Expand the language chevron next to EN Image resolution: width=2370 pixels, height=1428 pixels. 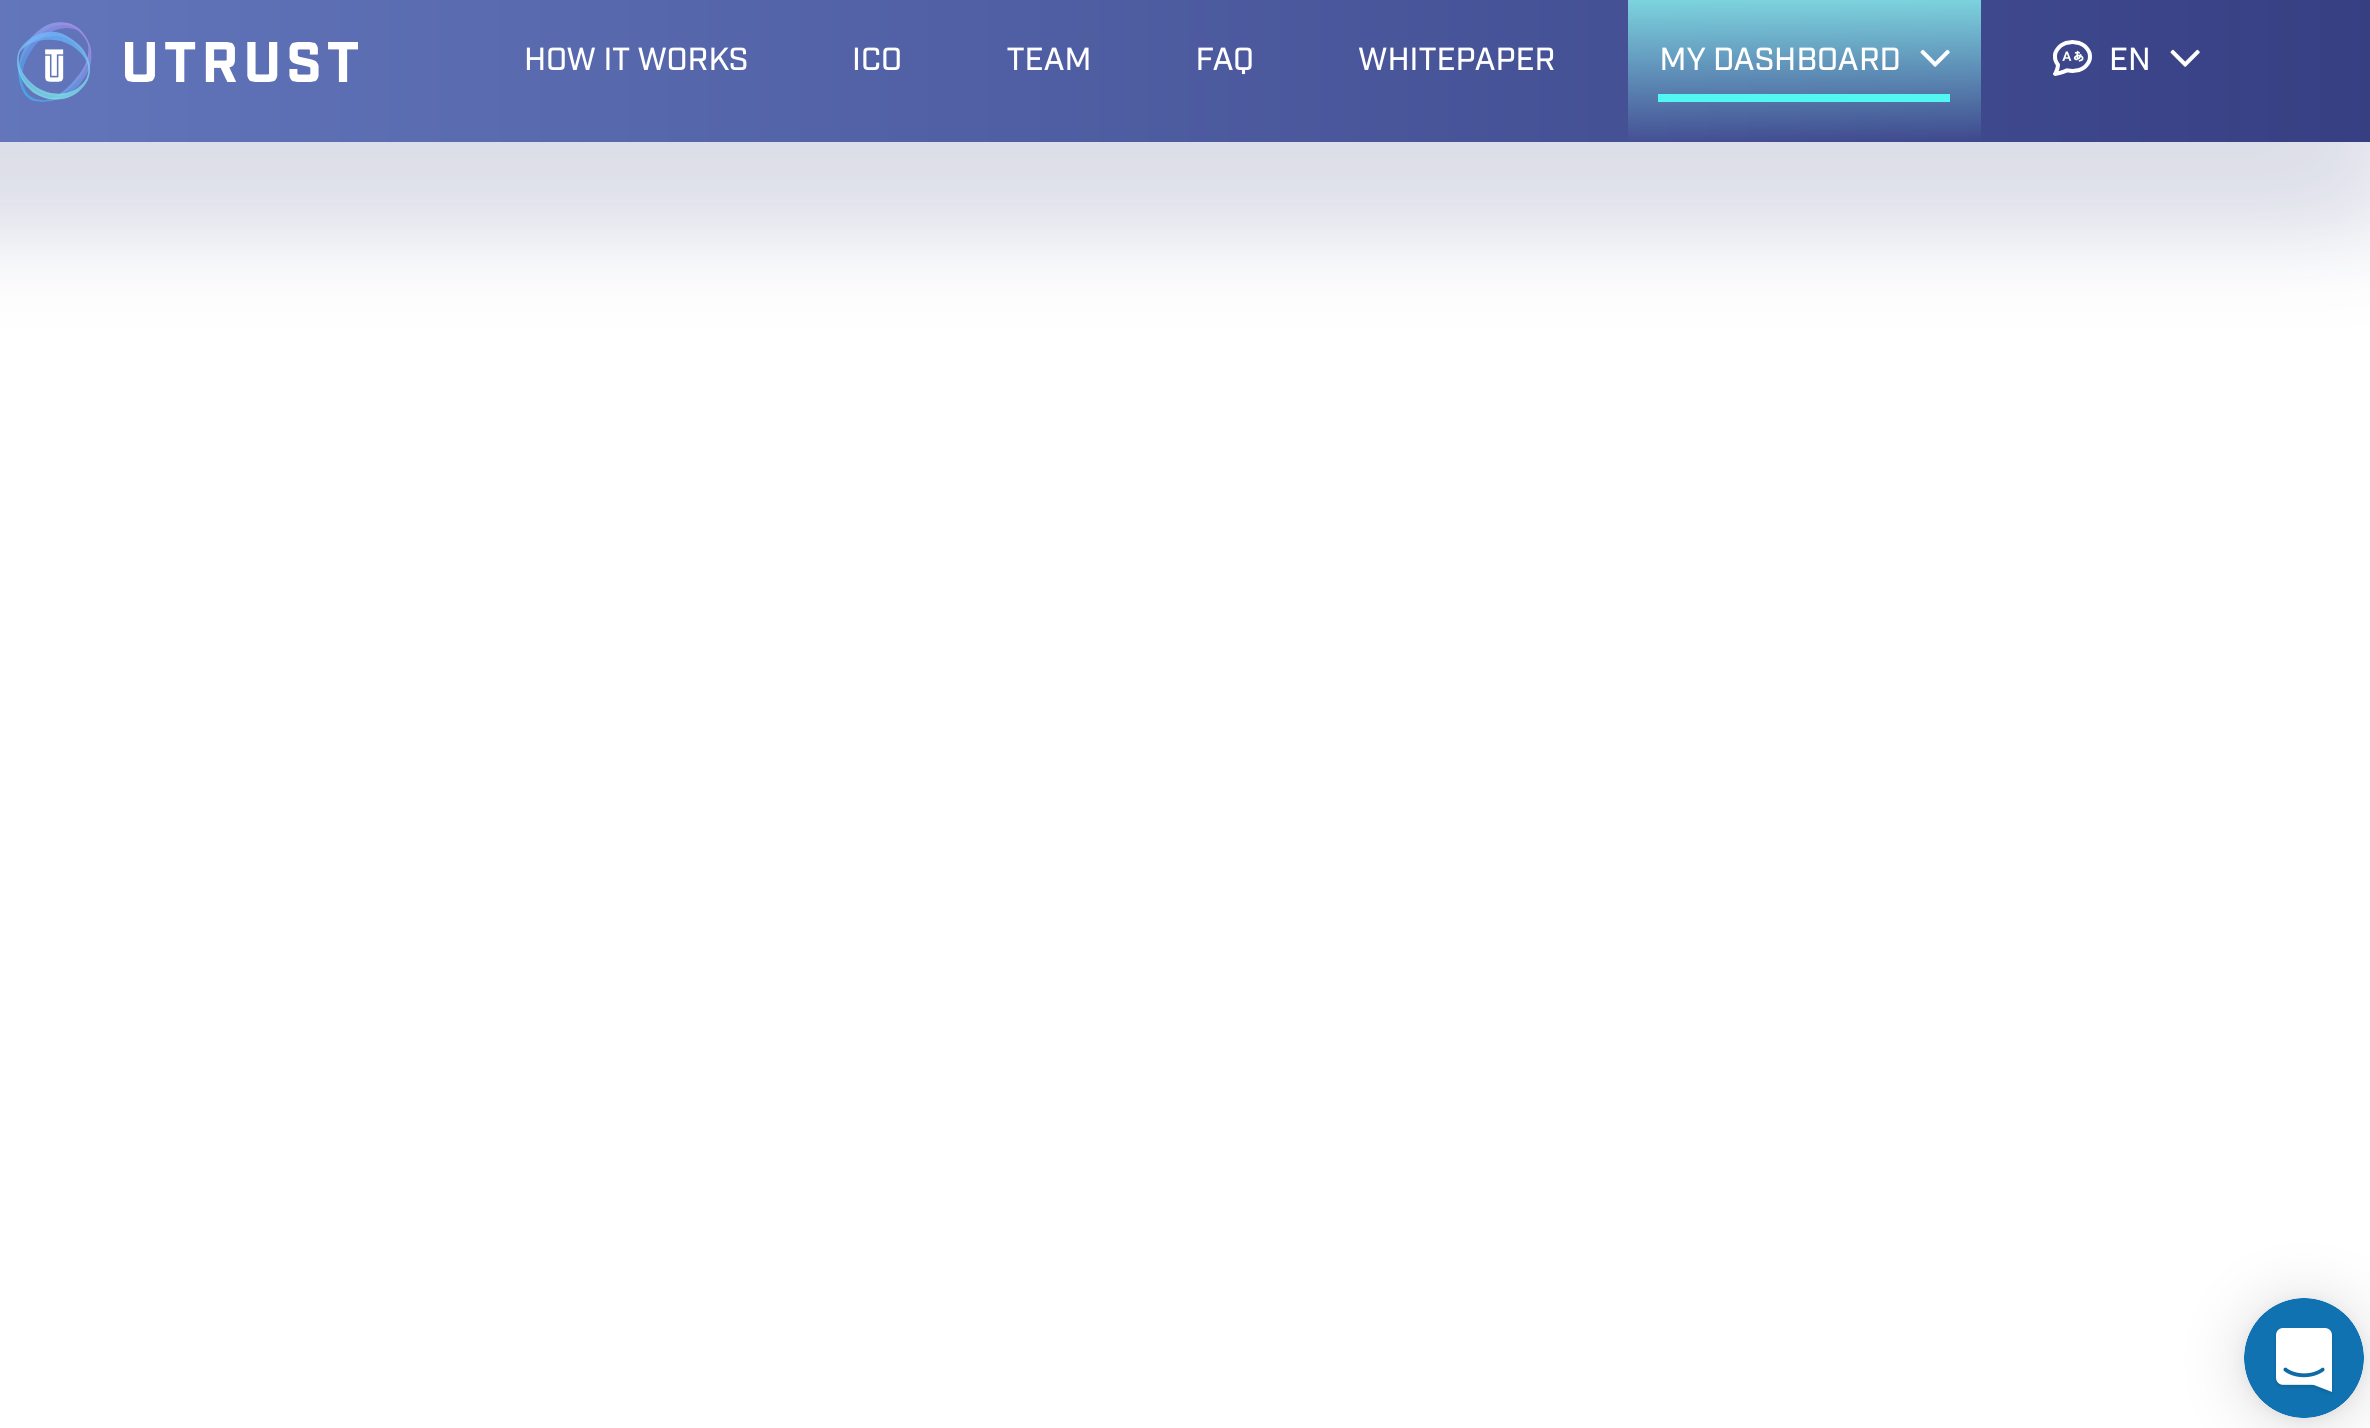pyautogui.click(x=2185, y=59)
